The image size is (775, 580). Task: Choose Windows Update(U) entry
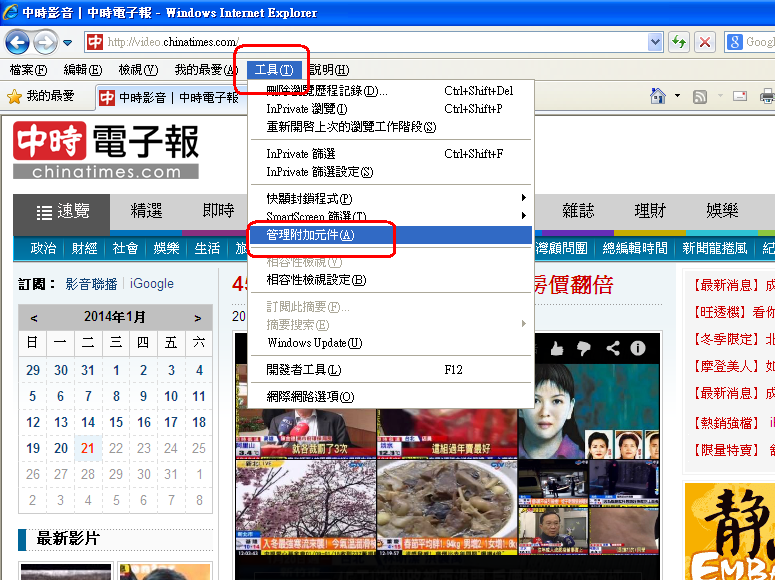390,343
